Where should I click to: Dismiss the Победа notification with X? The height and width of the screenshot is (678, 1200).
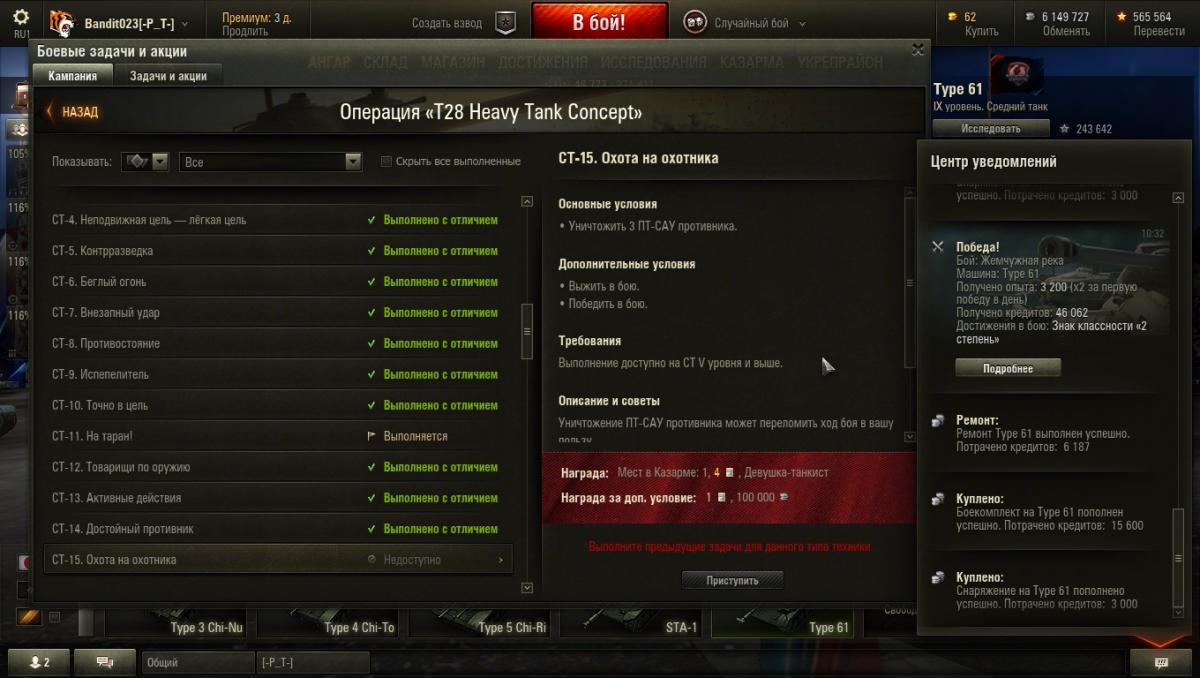click(x=937, y=246)
